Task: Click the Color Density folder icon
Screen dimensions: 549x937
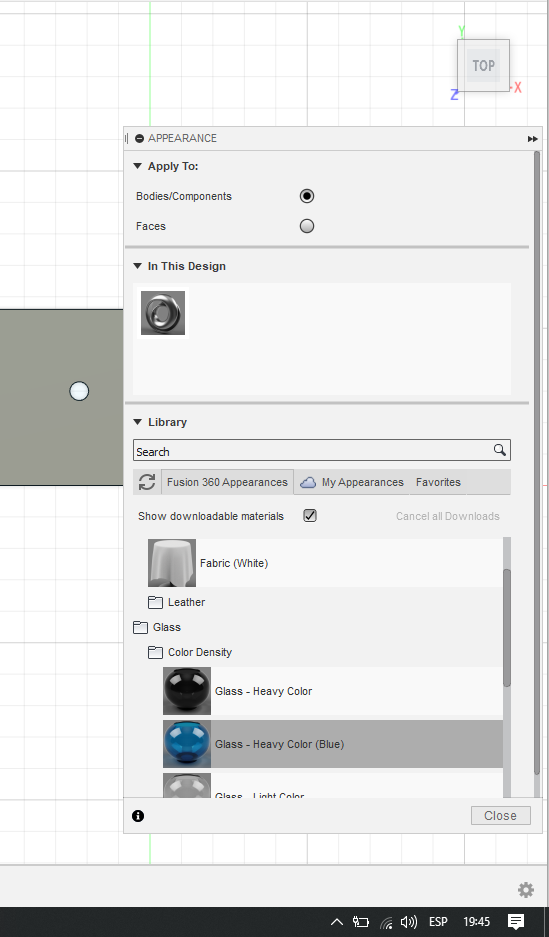Action: click(x=155, y=652)
